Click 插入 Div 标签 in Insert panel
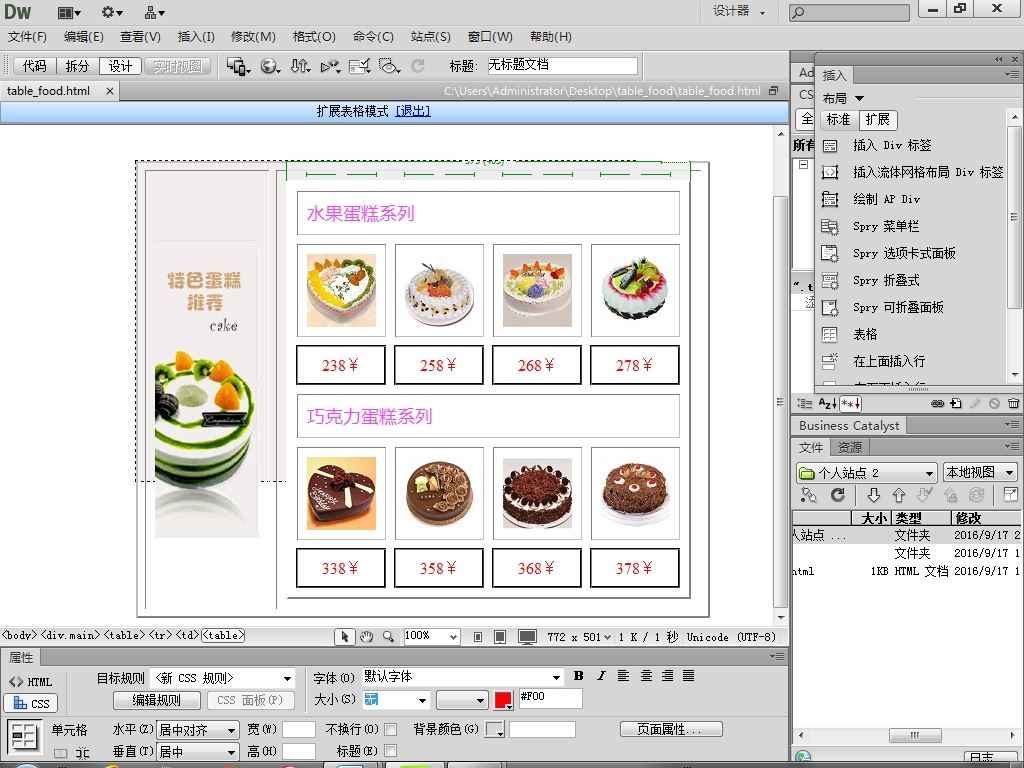 (x=892, y=145)
